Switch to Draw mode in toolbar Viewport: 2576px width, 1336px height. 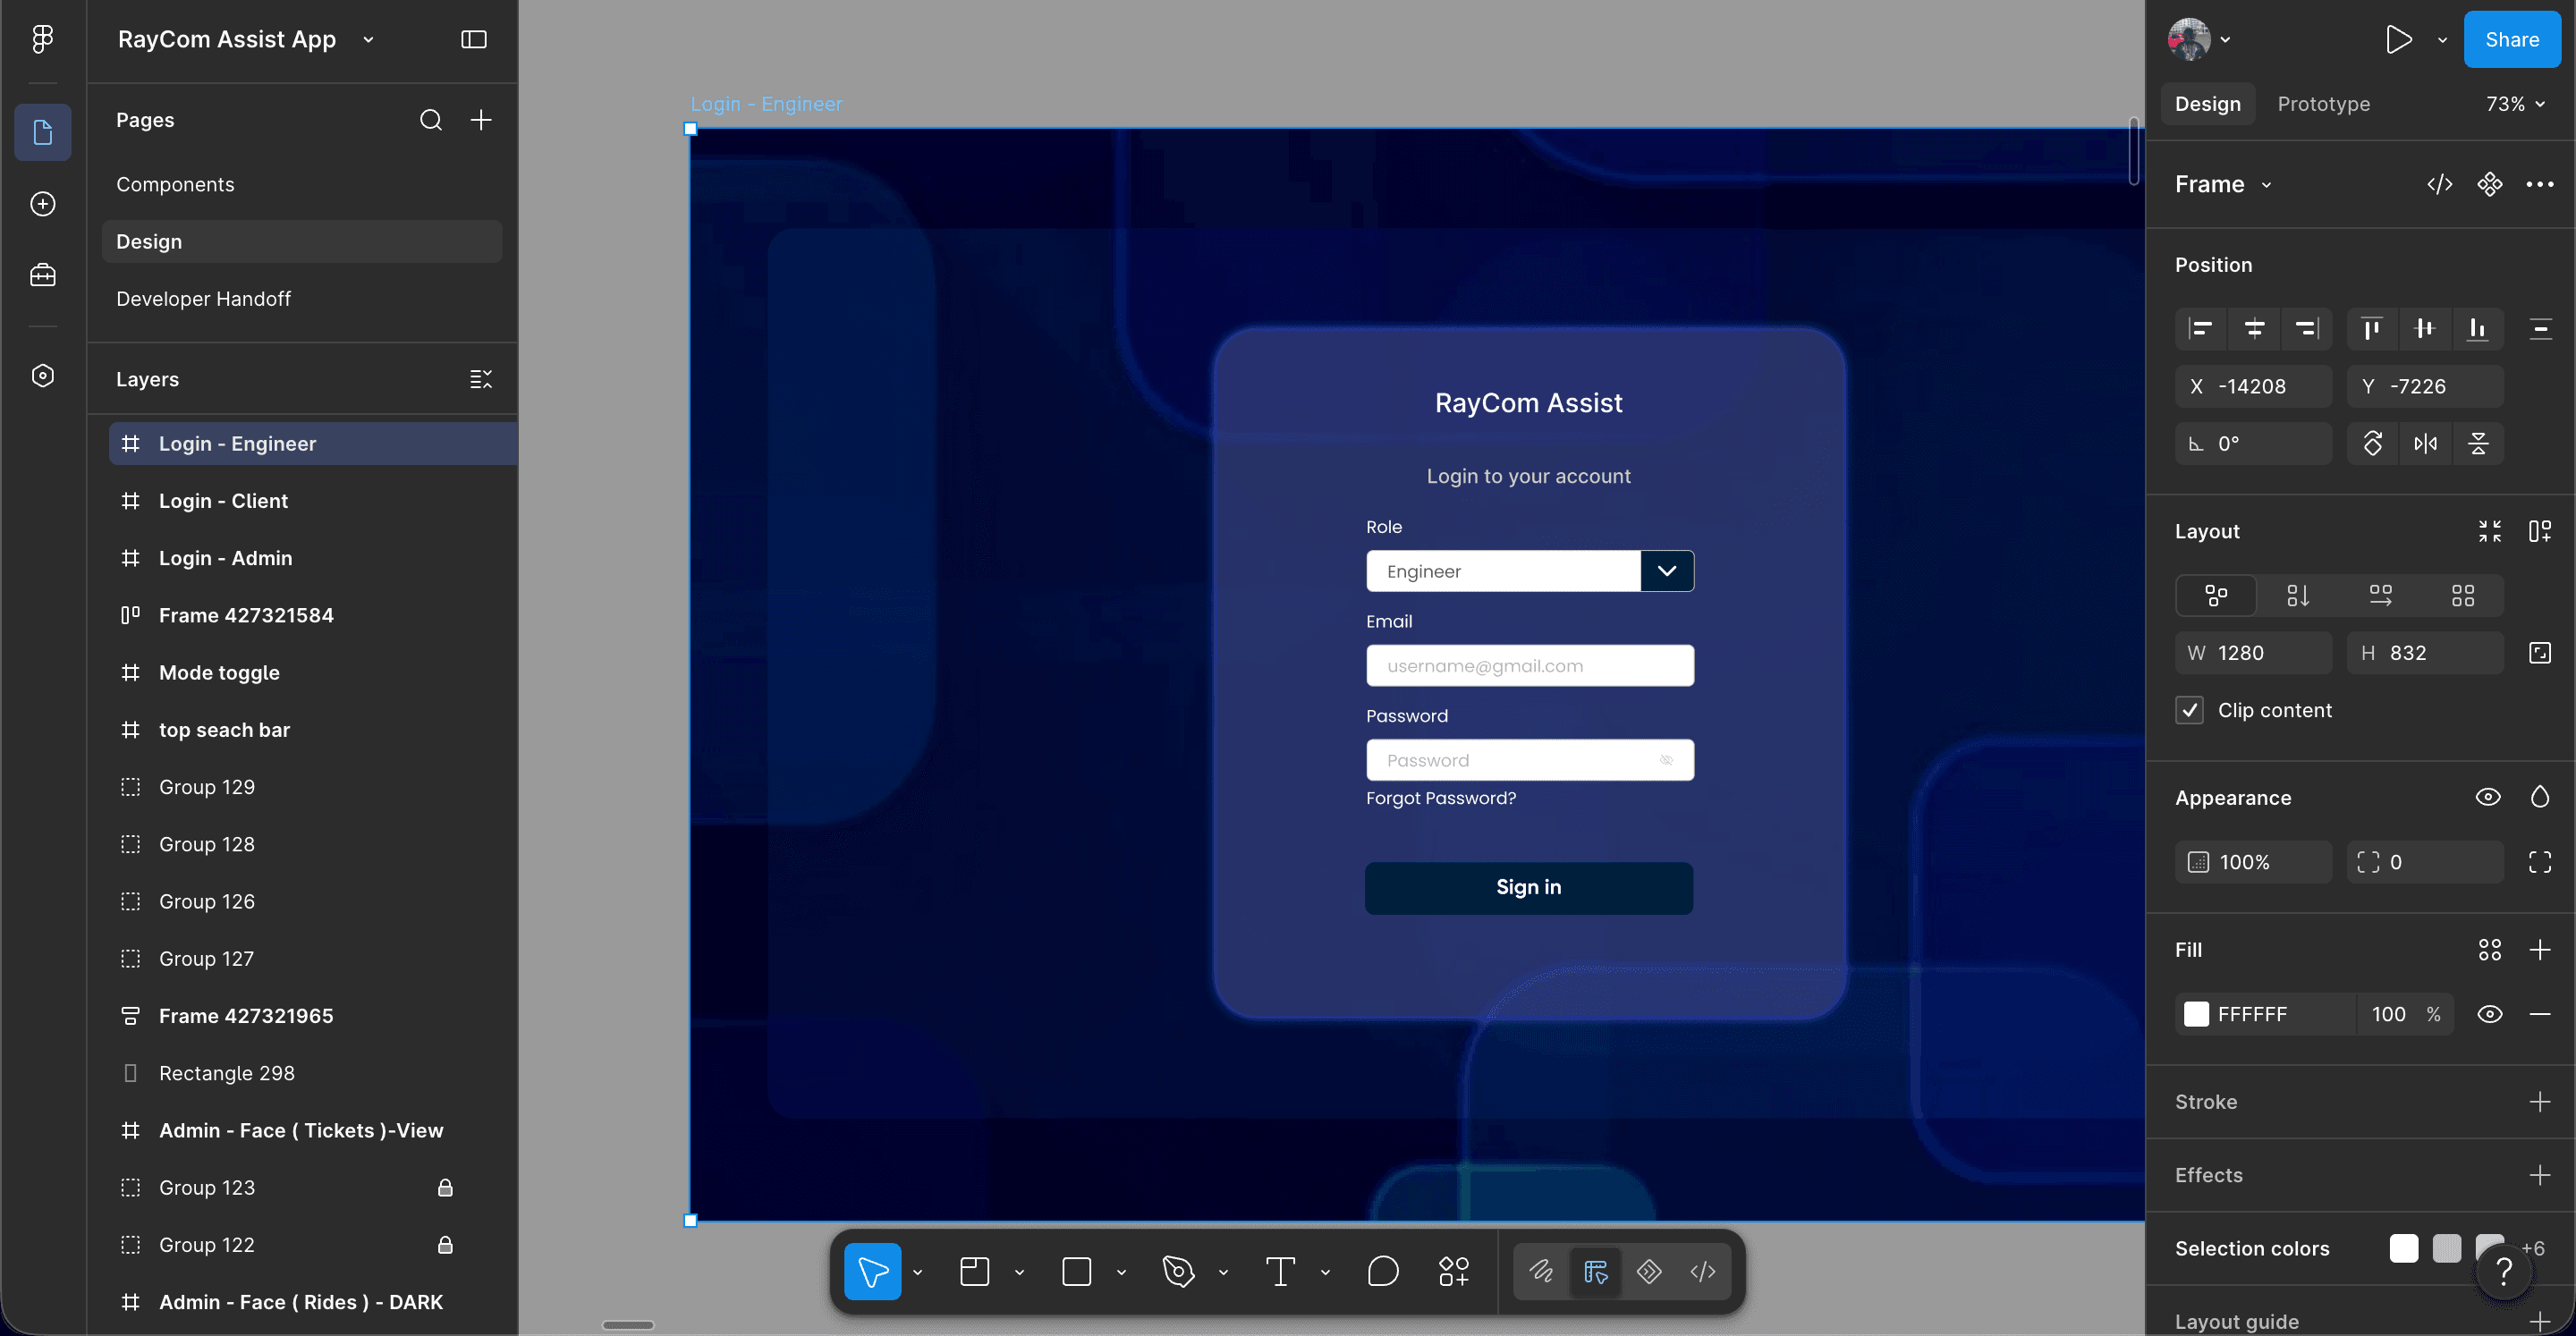coord(1541,1271)
